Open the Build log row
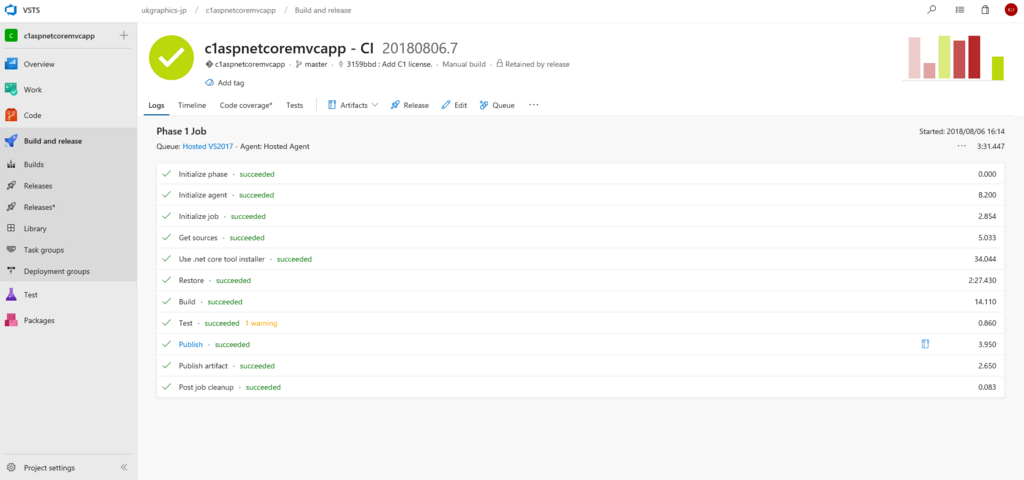The image size is (1024, 480). [580, 302]
